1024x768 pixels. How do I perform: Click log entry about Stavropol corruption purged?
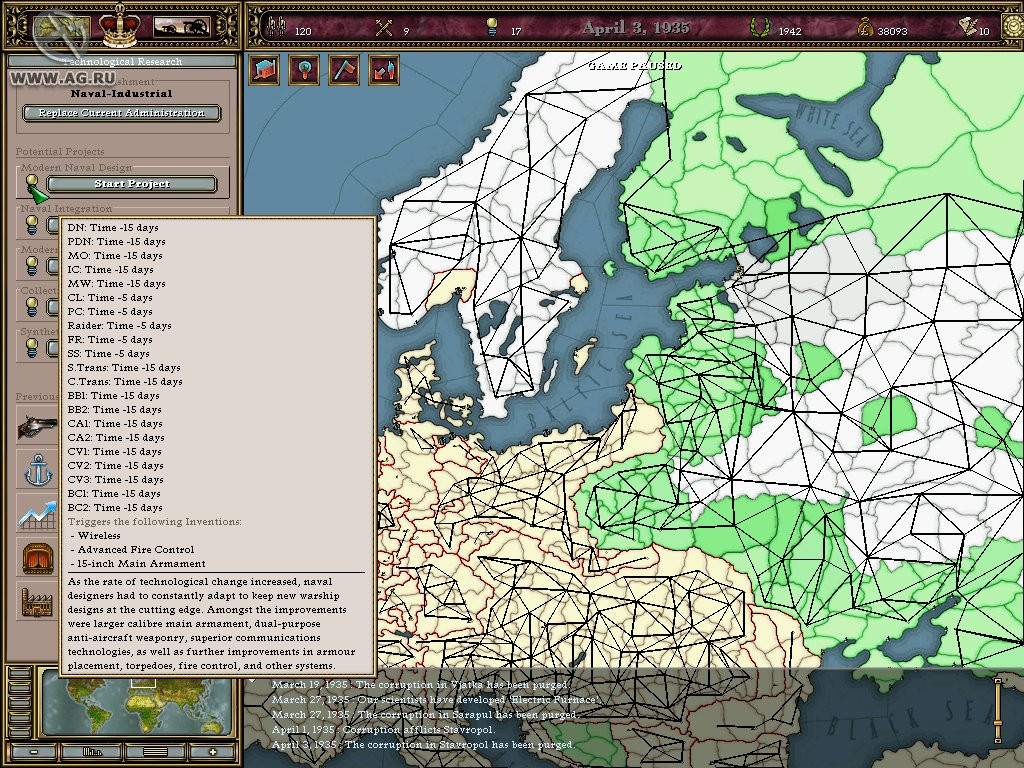point(423,744)
